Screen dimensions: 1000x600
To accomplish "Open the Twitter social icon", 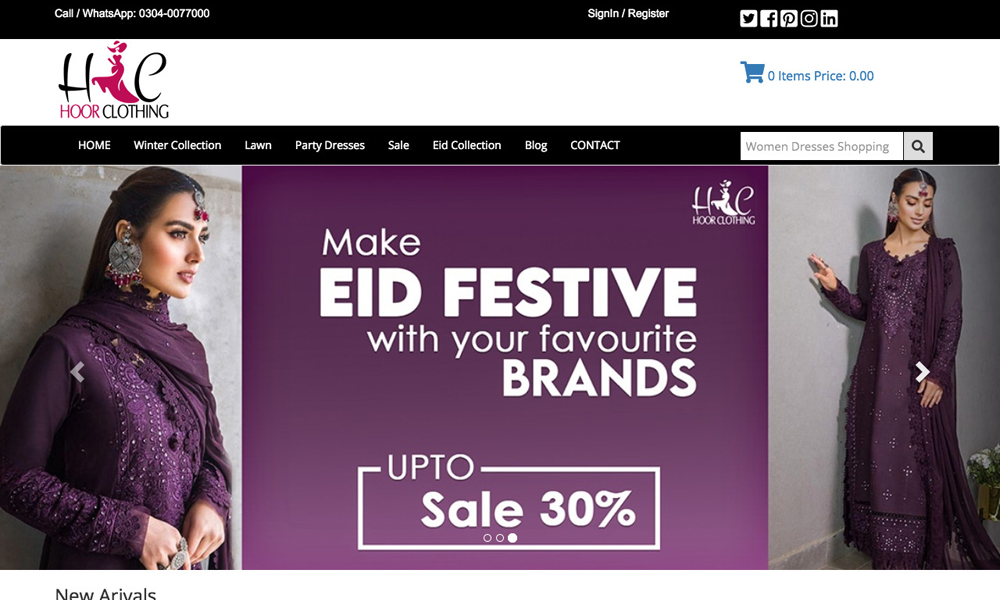I will [x=748, y=18].
